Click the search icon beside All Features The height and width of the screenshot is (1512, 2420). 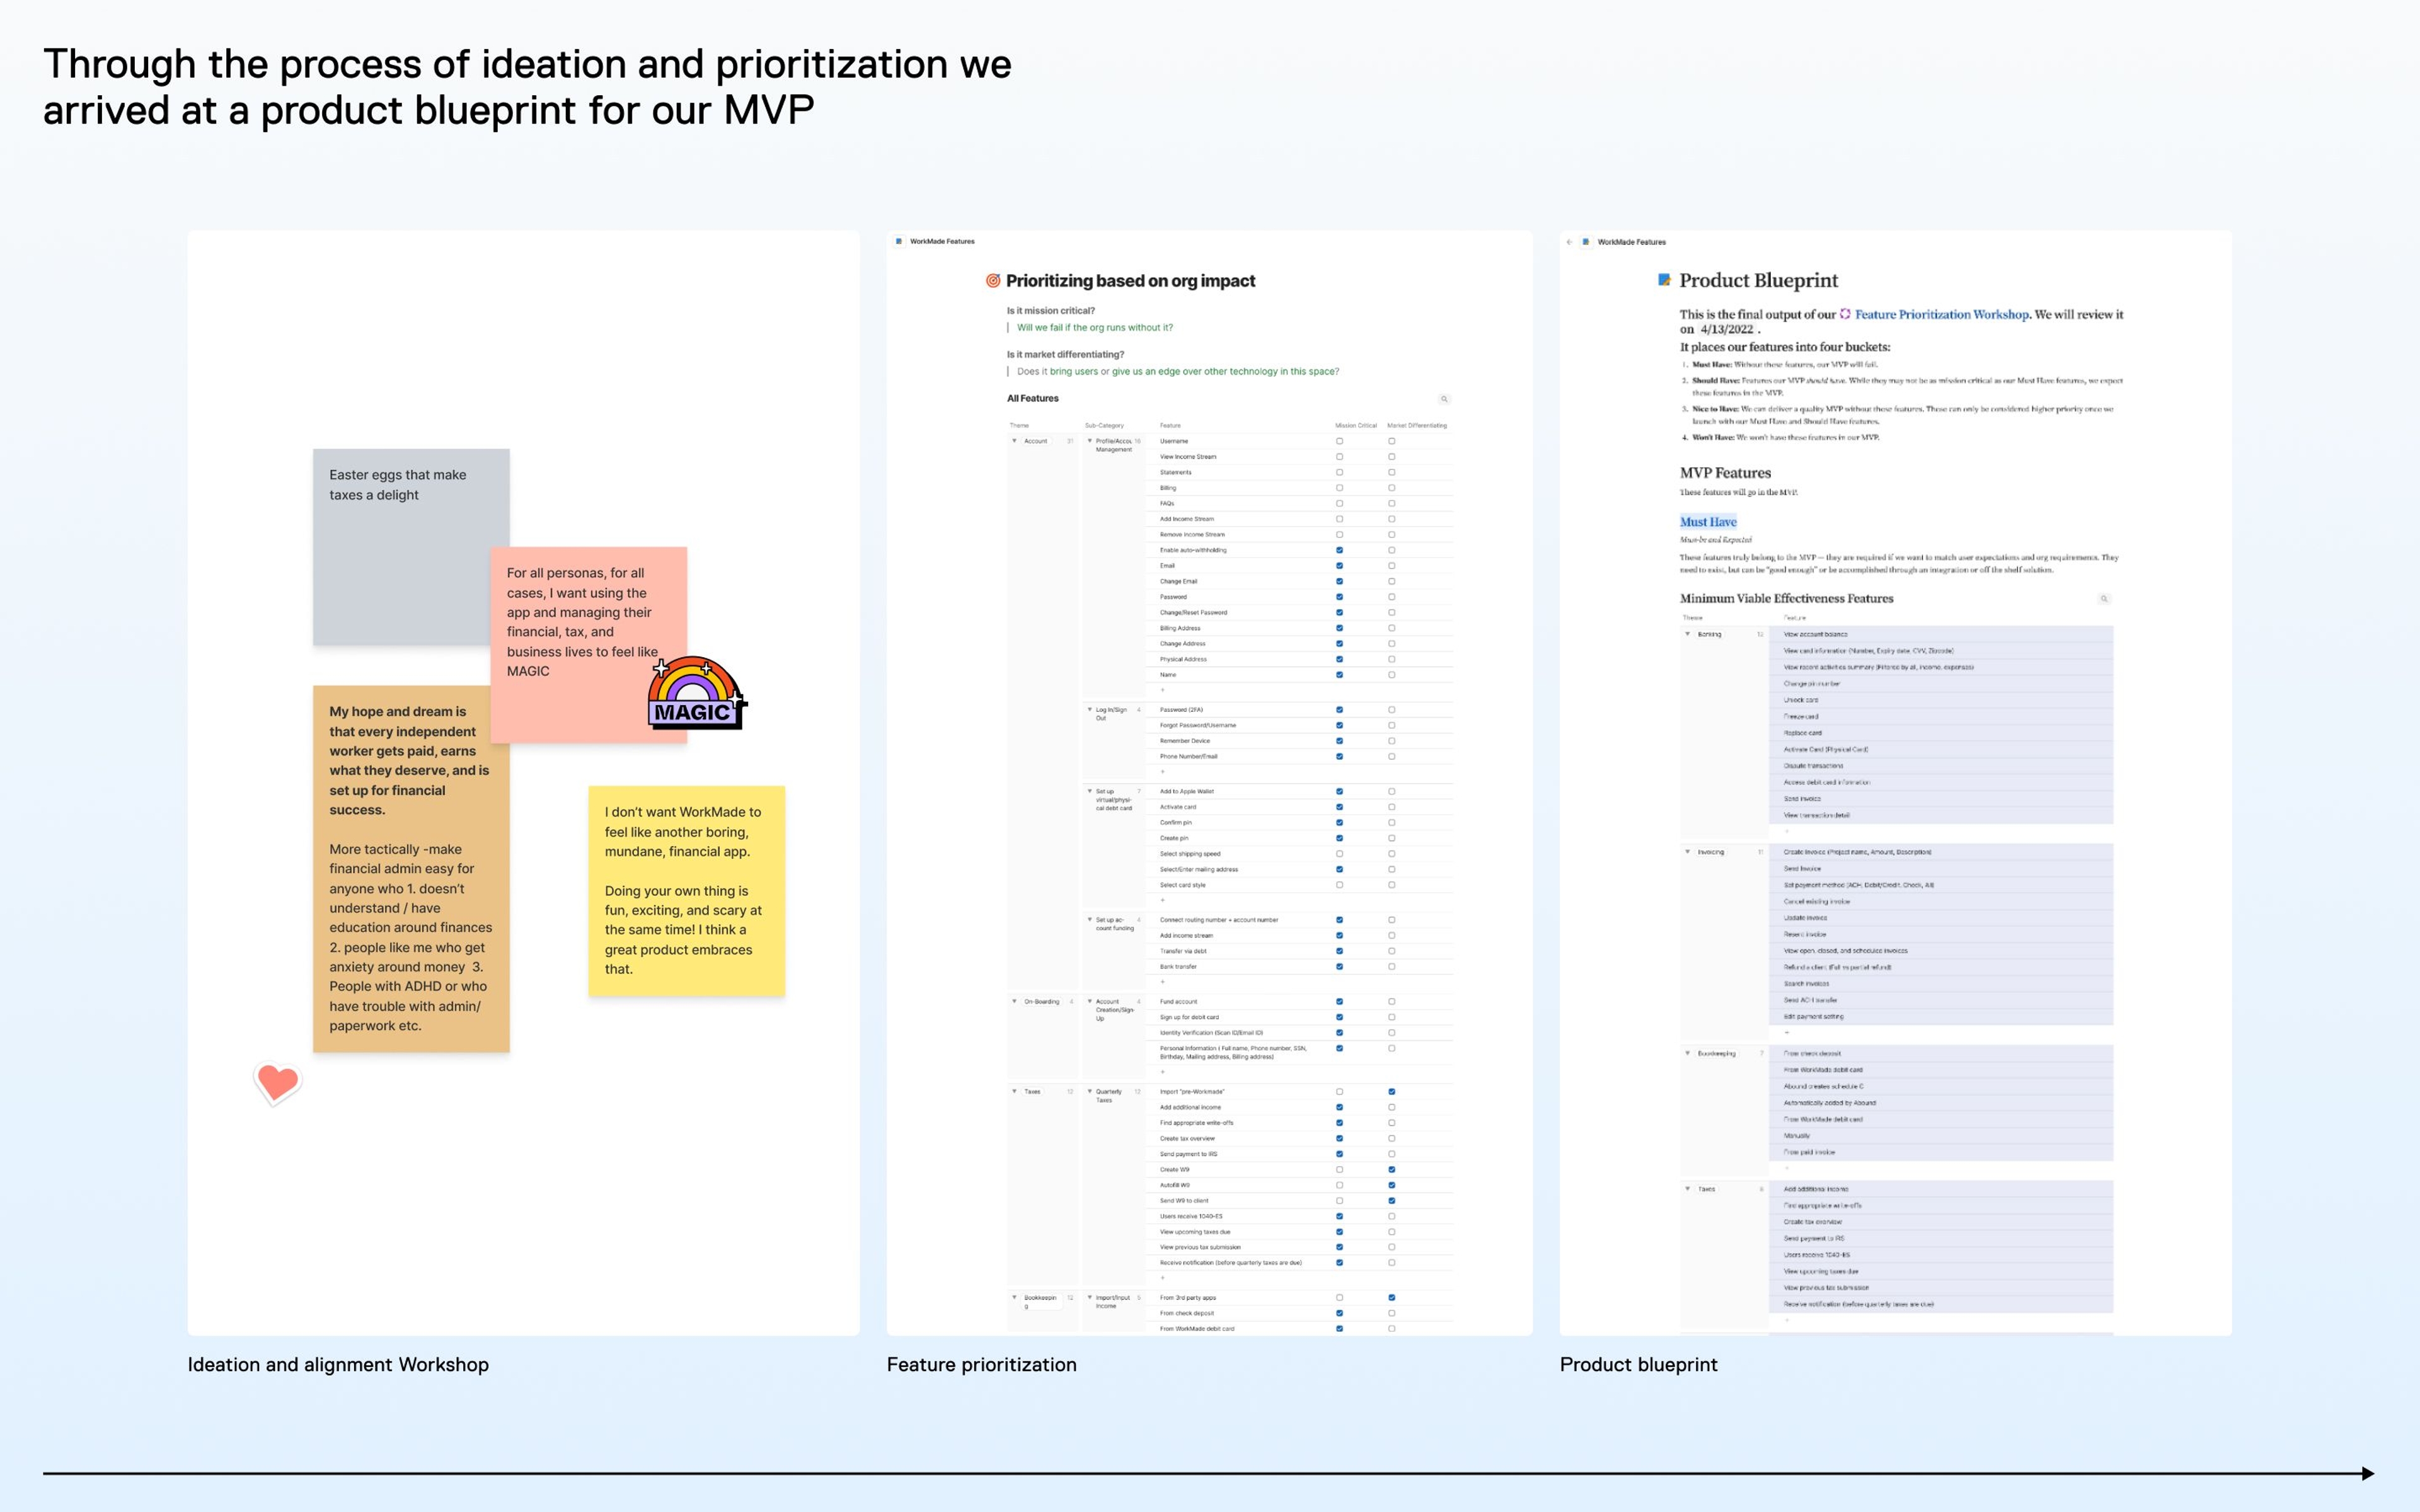[1444, 399]
